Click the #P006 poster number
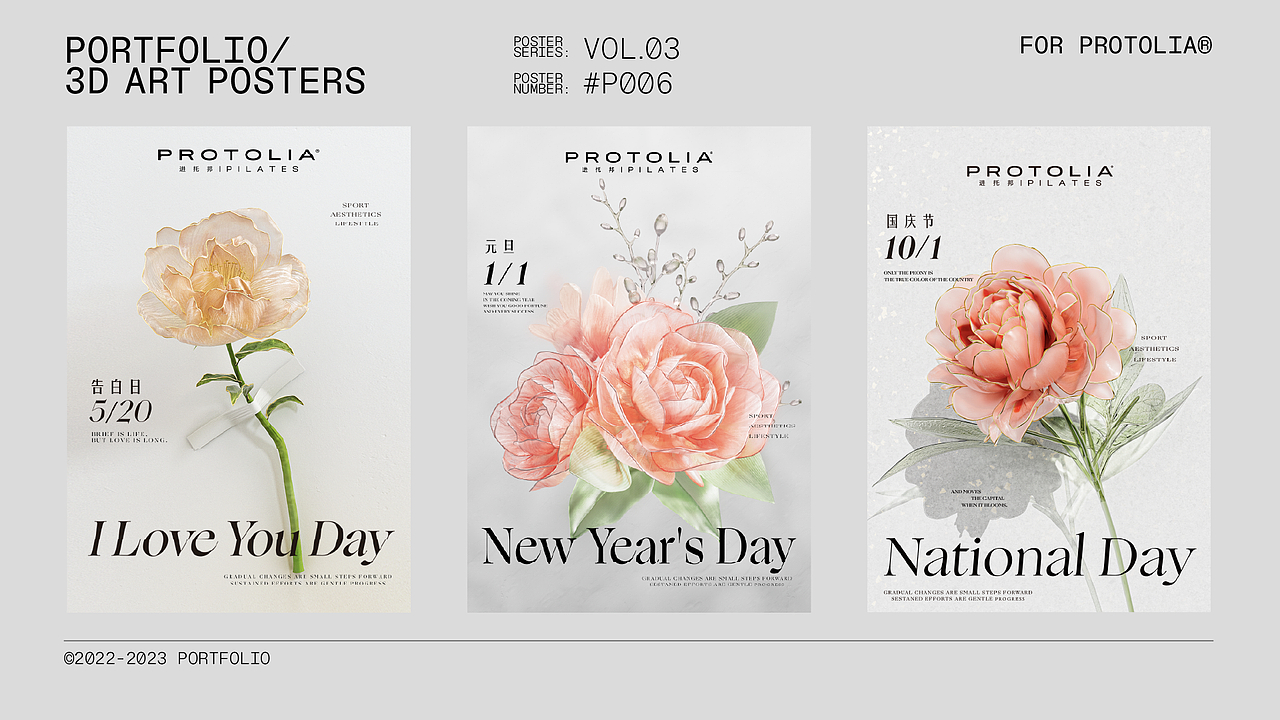 (628, 84)
